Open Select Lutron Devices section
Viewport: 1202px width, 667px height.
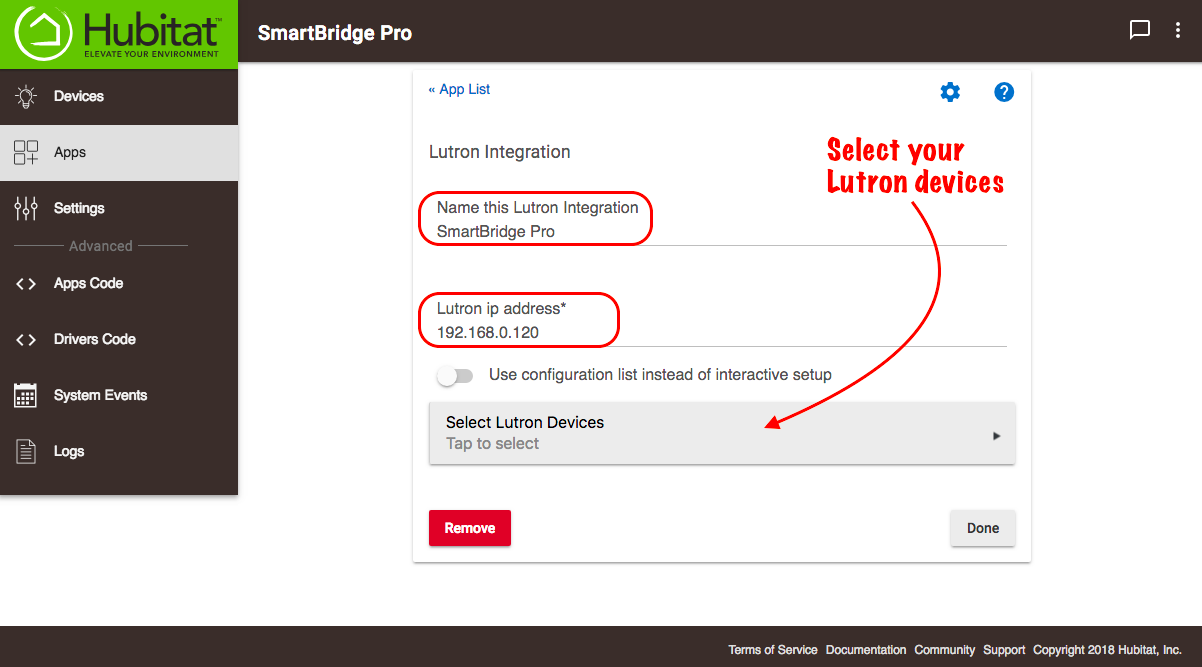click(722, 433)
